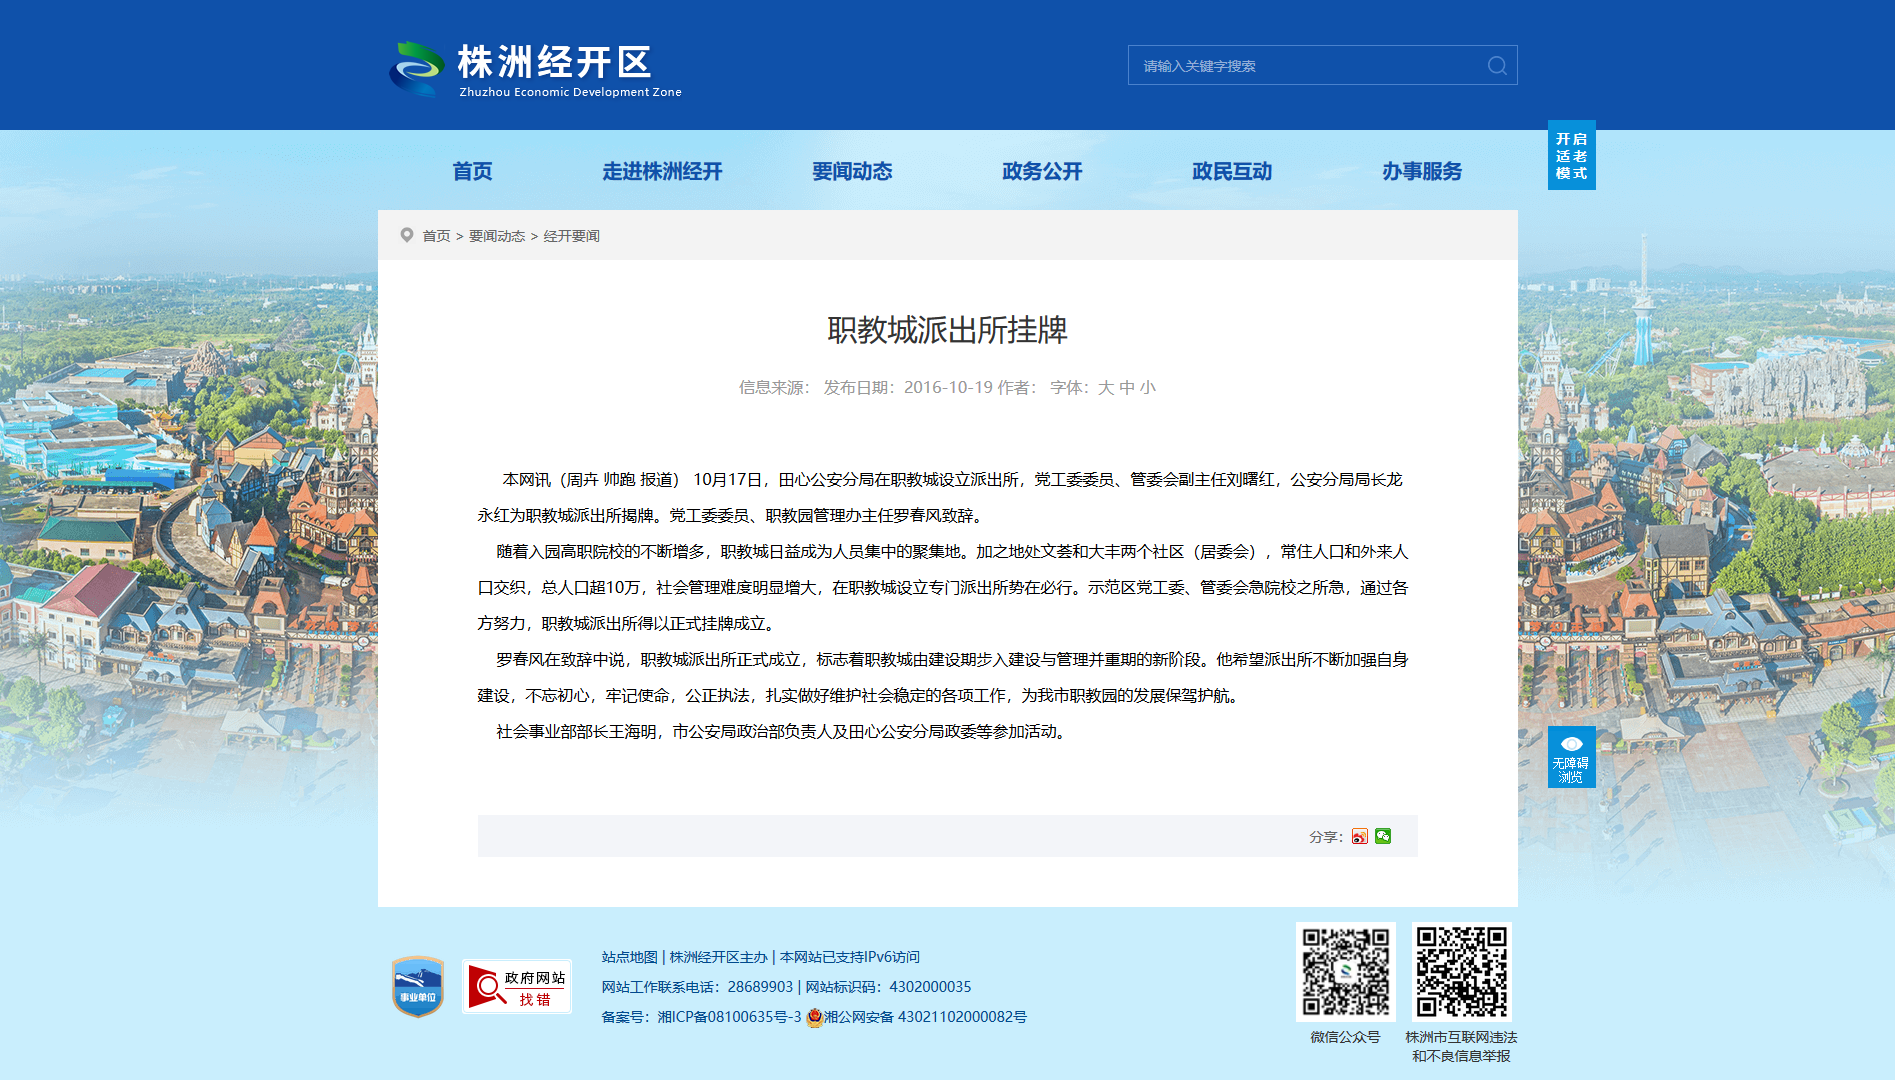Click the 事业单位 shield emblem

pos(418,987)
